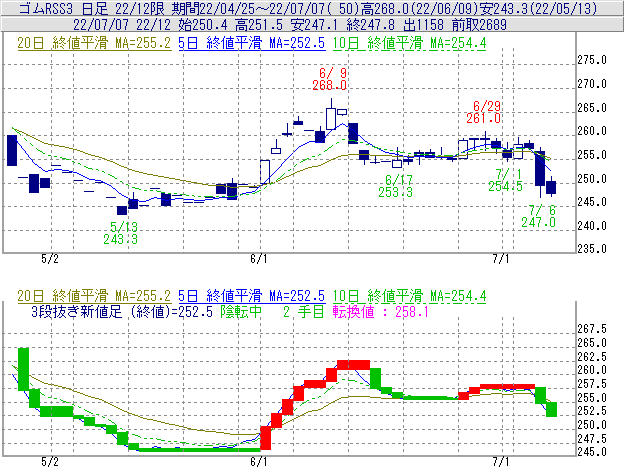Click the 20日 終値平滑 MA=255.2 legend in upper chart
Image resolution: width=624 pixels, height=475 pixels.
pyautogui.click(x=94, y=43)
